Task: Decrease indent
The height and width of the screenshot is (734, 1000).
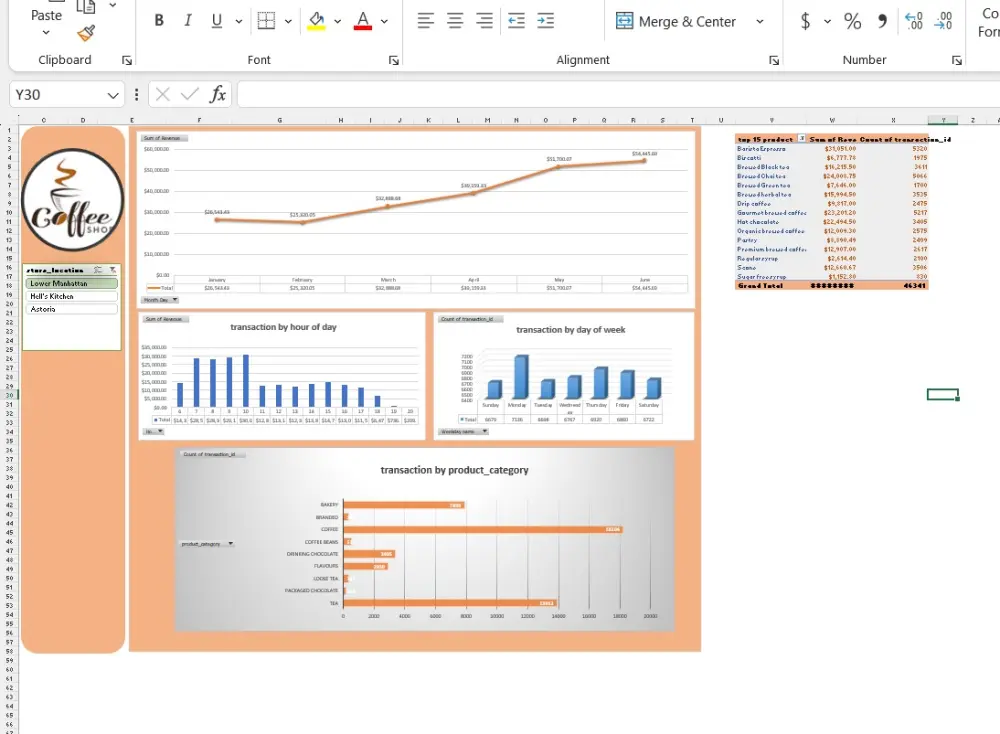Action: 516,20
